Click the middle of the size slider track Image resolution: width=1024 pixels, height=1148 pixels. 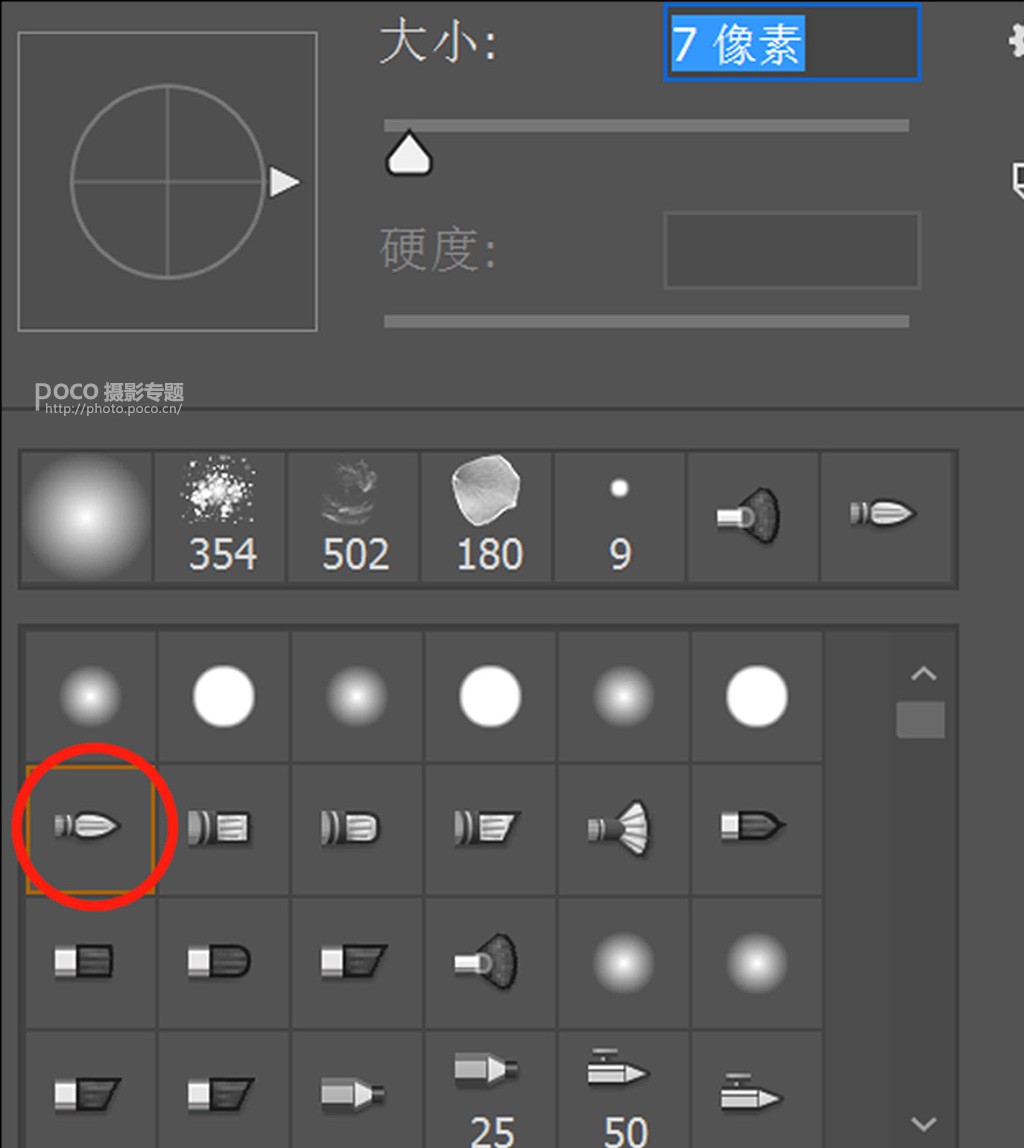[646, 126]
